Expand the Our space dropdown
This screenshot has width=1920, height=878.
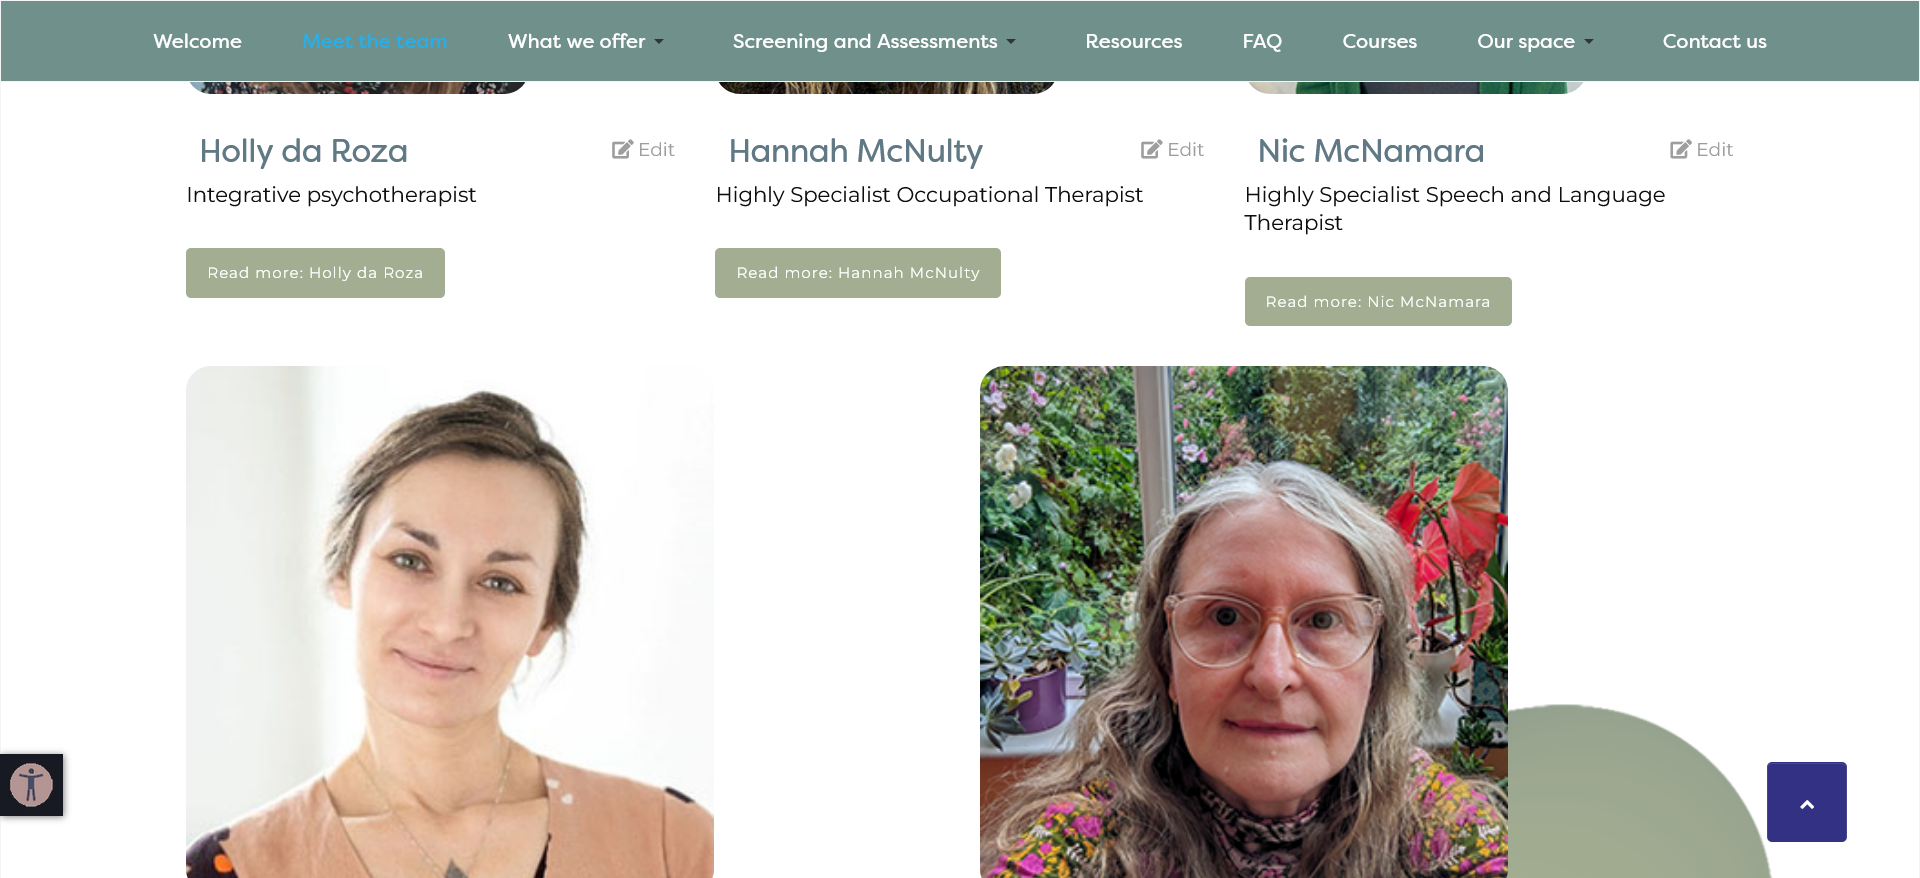click(1535, 41)
